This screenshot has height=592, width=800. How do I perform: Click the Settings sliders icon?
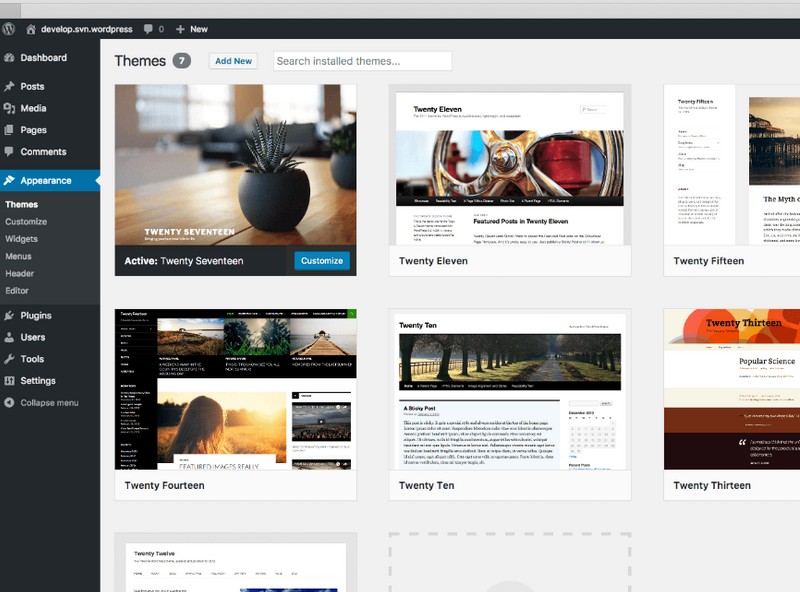pos(9,381)
